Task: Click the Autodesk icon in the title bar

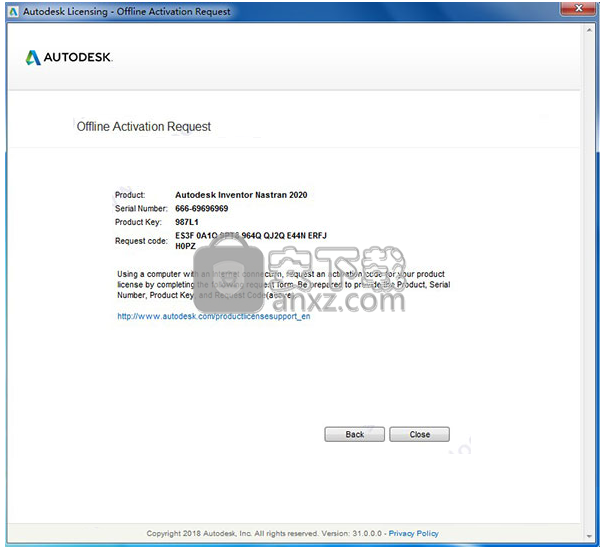Action: pos(10,11)
